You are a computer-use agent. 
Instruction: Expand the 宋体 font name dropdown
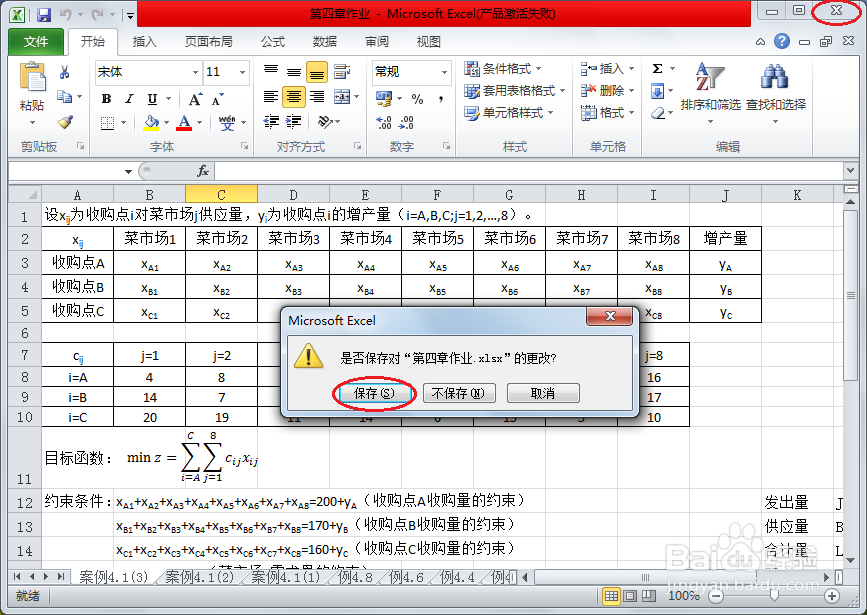[195, 72]
